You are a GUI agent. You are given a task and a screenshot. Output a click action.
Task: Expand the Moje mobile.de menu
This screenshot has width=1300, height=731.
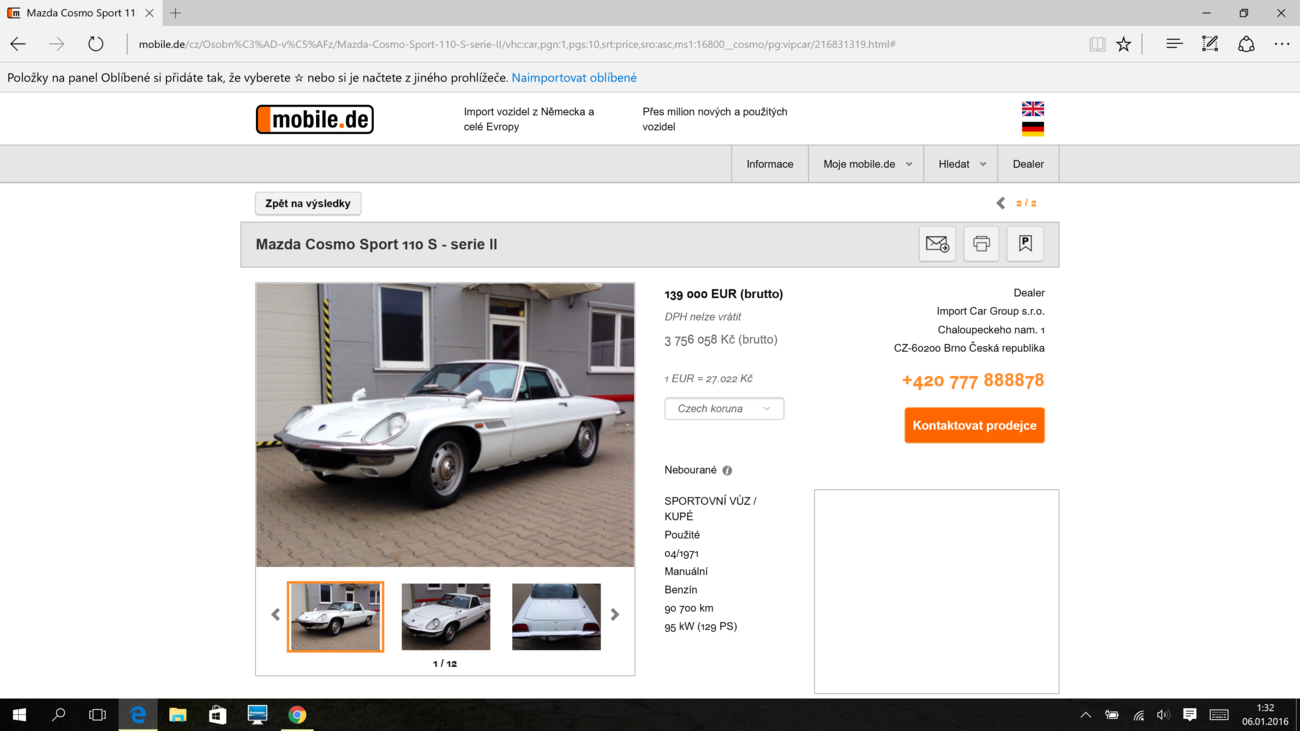coord(866,164)
